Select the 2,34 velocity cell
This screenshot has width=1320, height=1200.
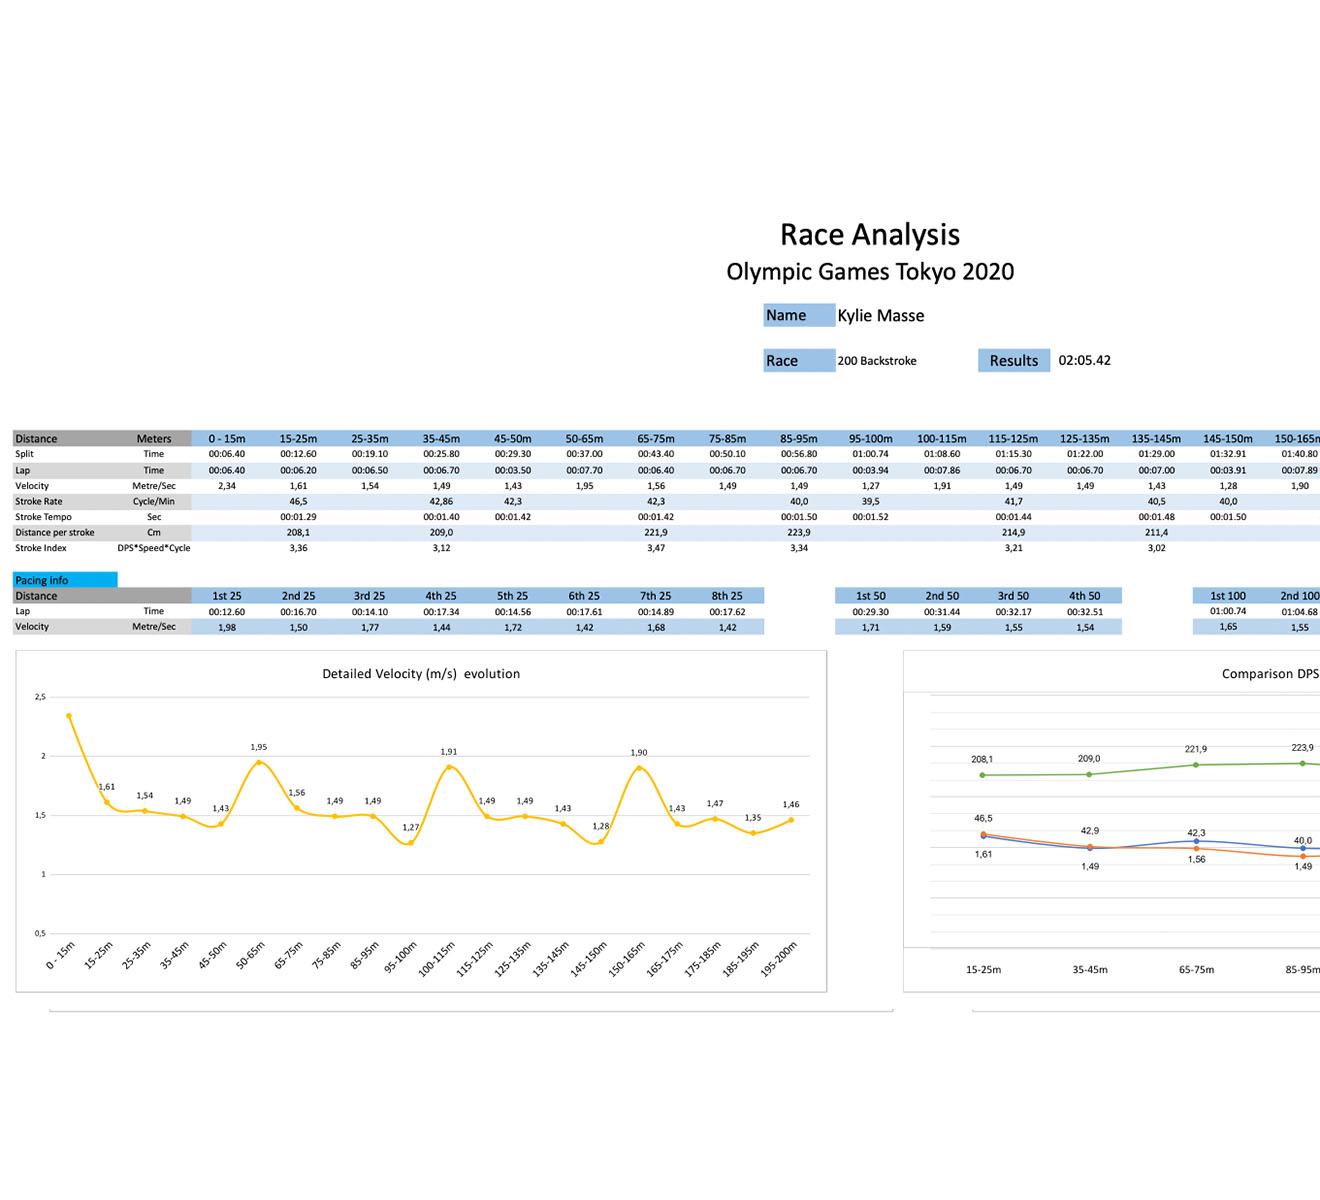(227, 486)
